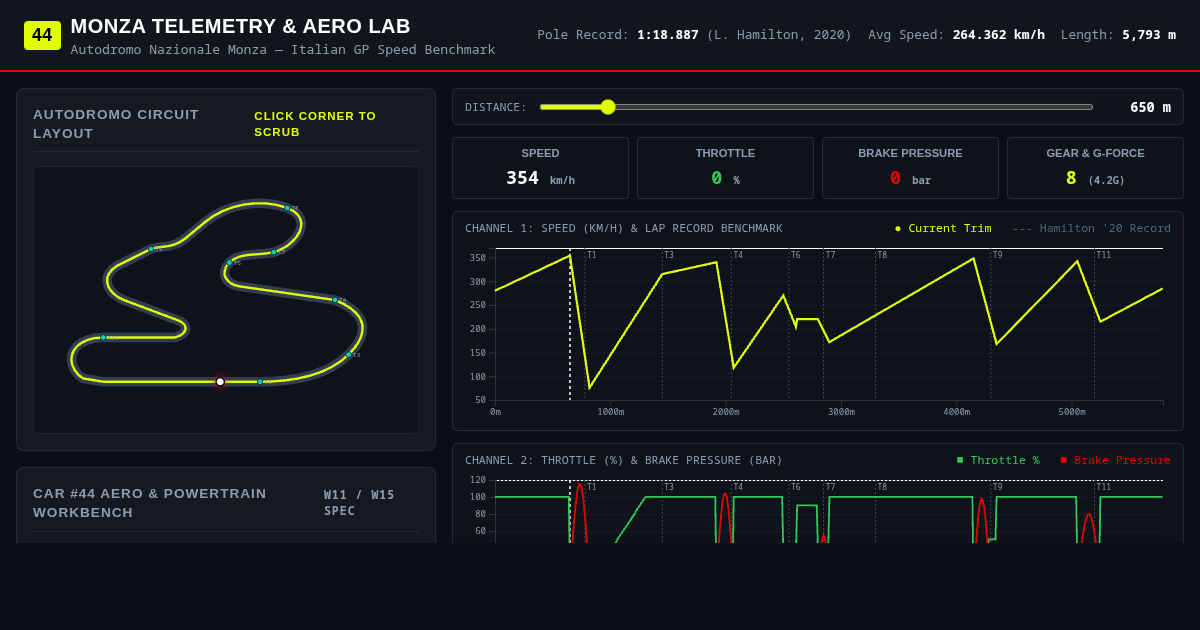The height and width of the screenshot is (630, 1200).
Task: Toggle the Current Trim legend entry
Action: (943, 228)
